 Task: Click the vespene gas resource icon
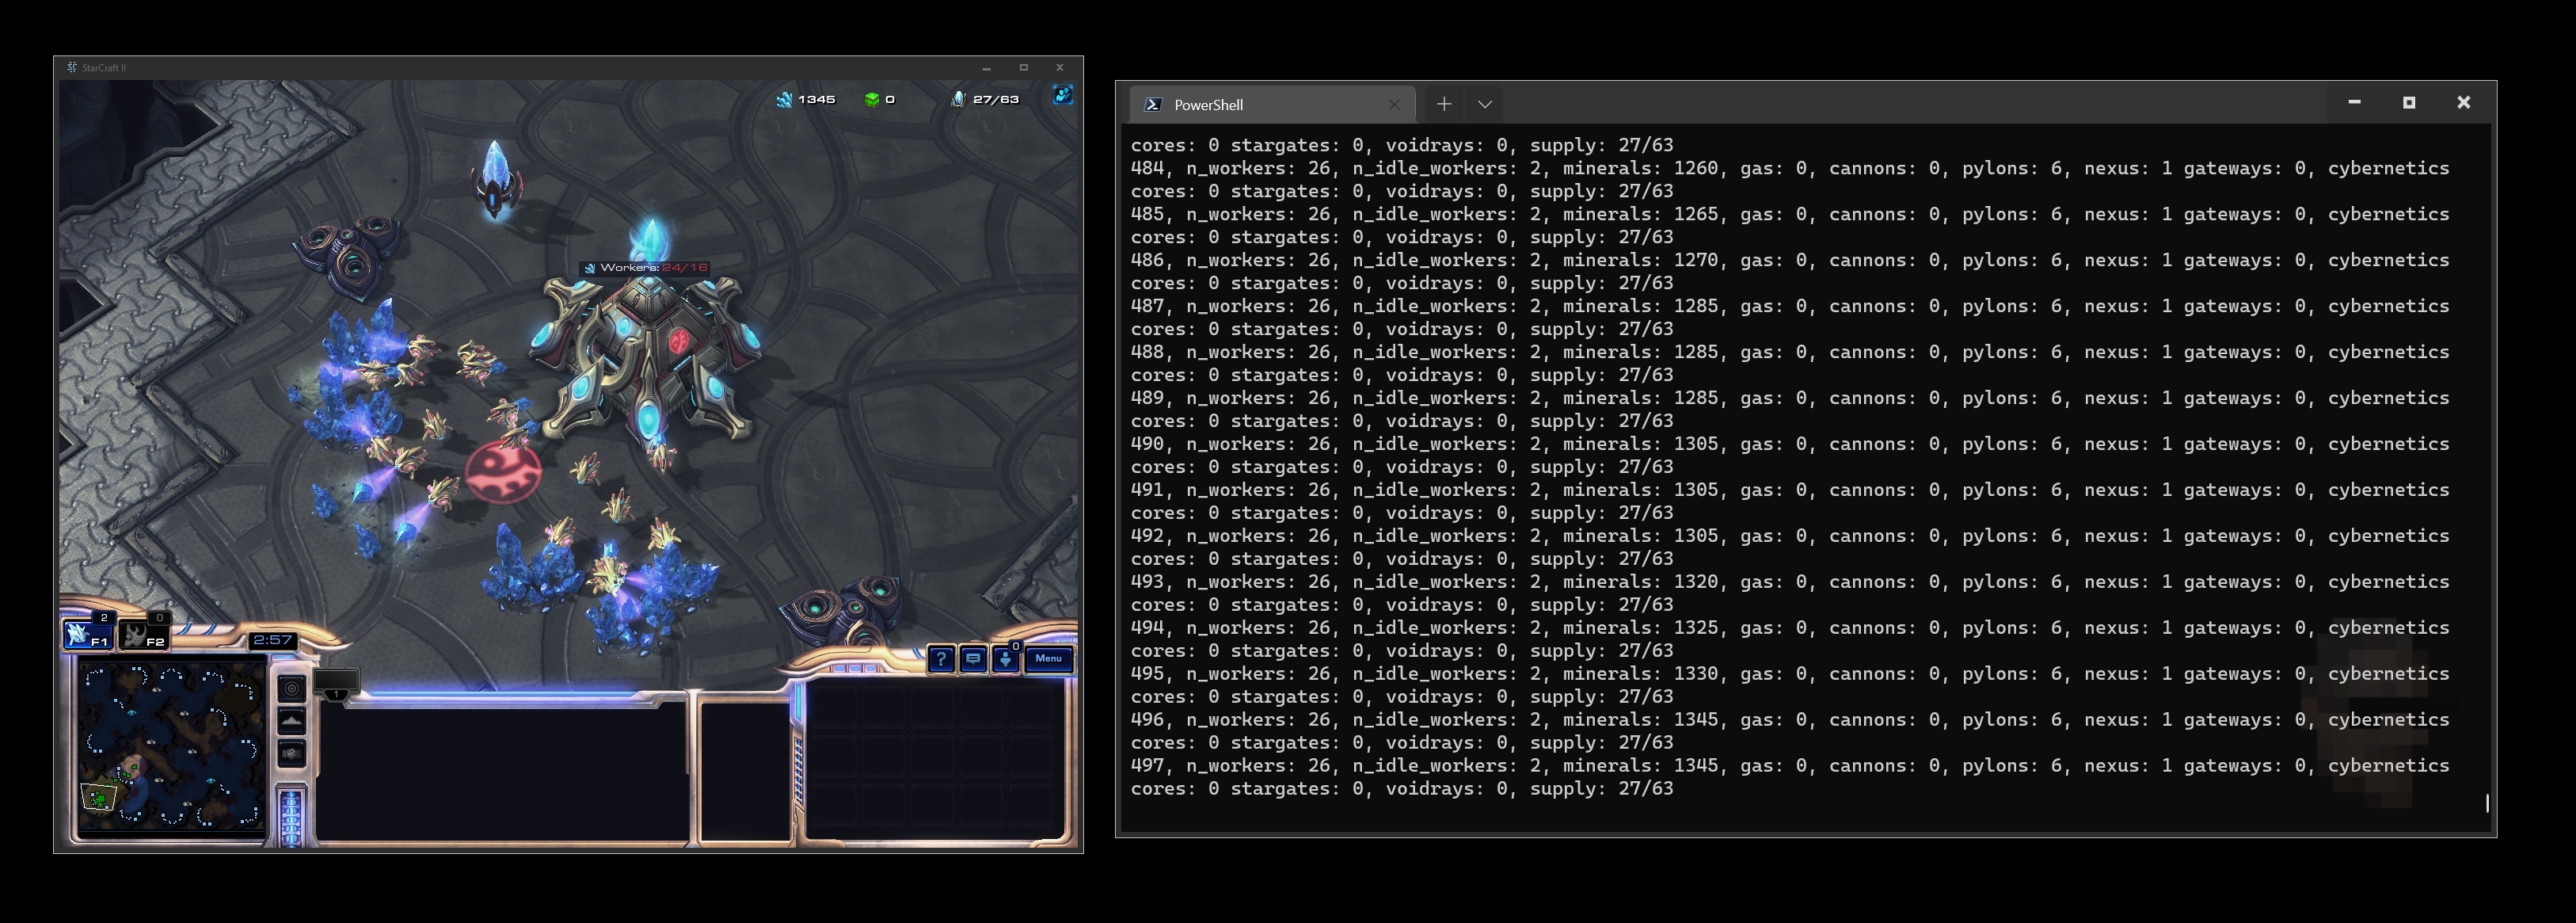tap(872, 99)
